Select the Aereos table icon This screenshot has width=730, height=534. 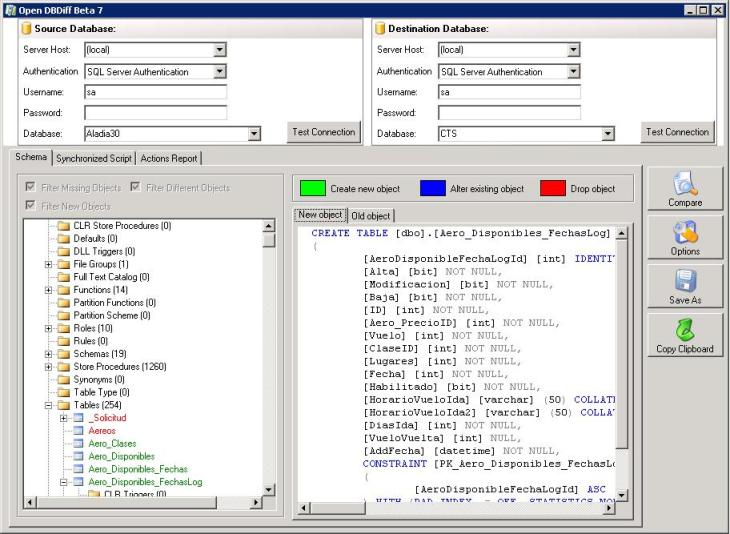coord(78,431)
